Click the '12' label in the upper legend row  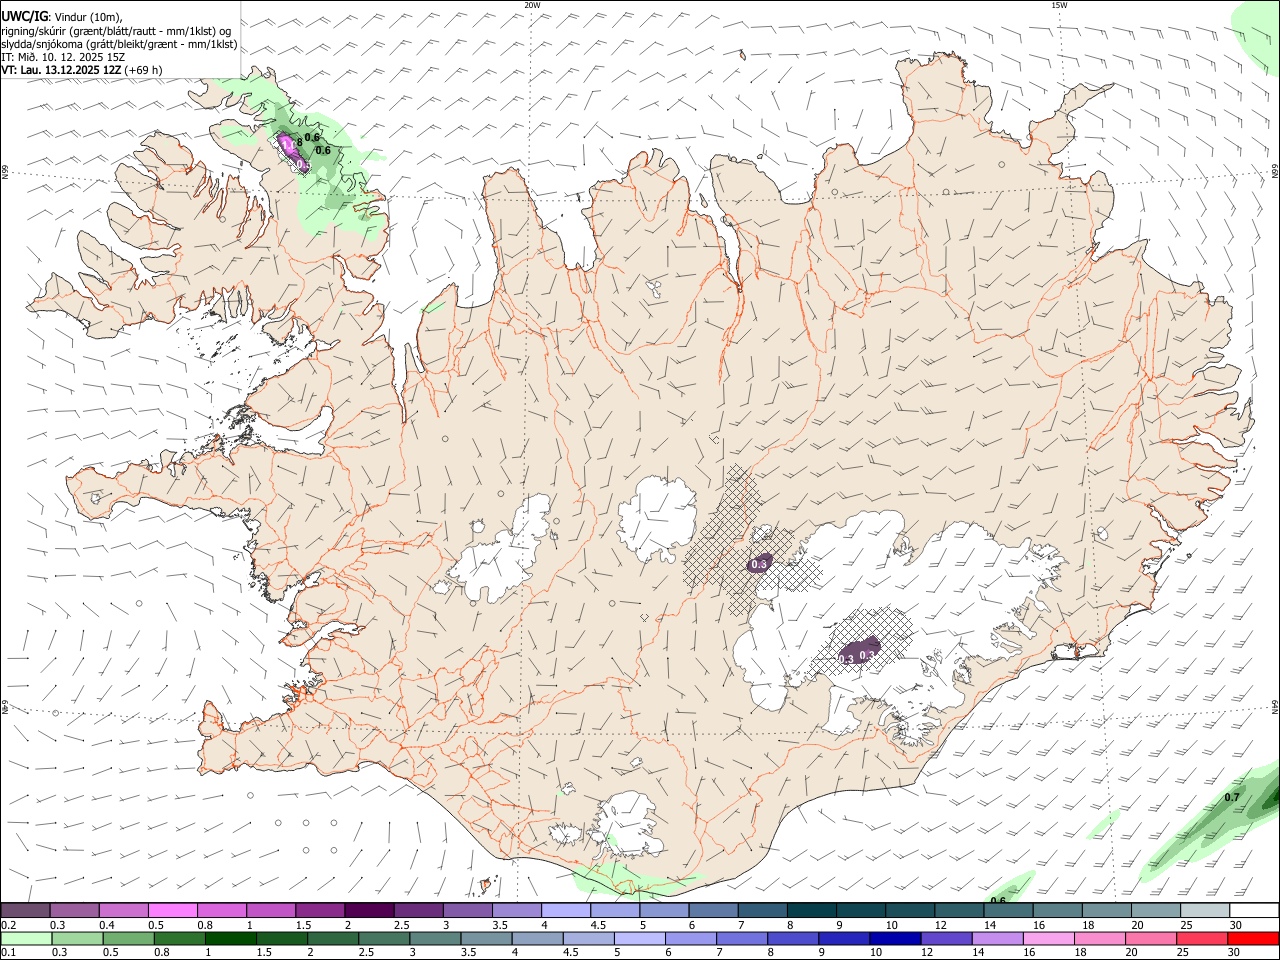pos(941,925)
